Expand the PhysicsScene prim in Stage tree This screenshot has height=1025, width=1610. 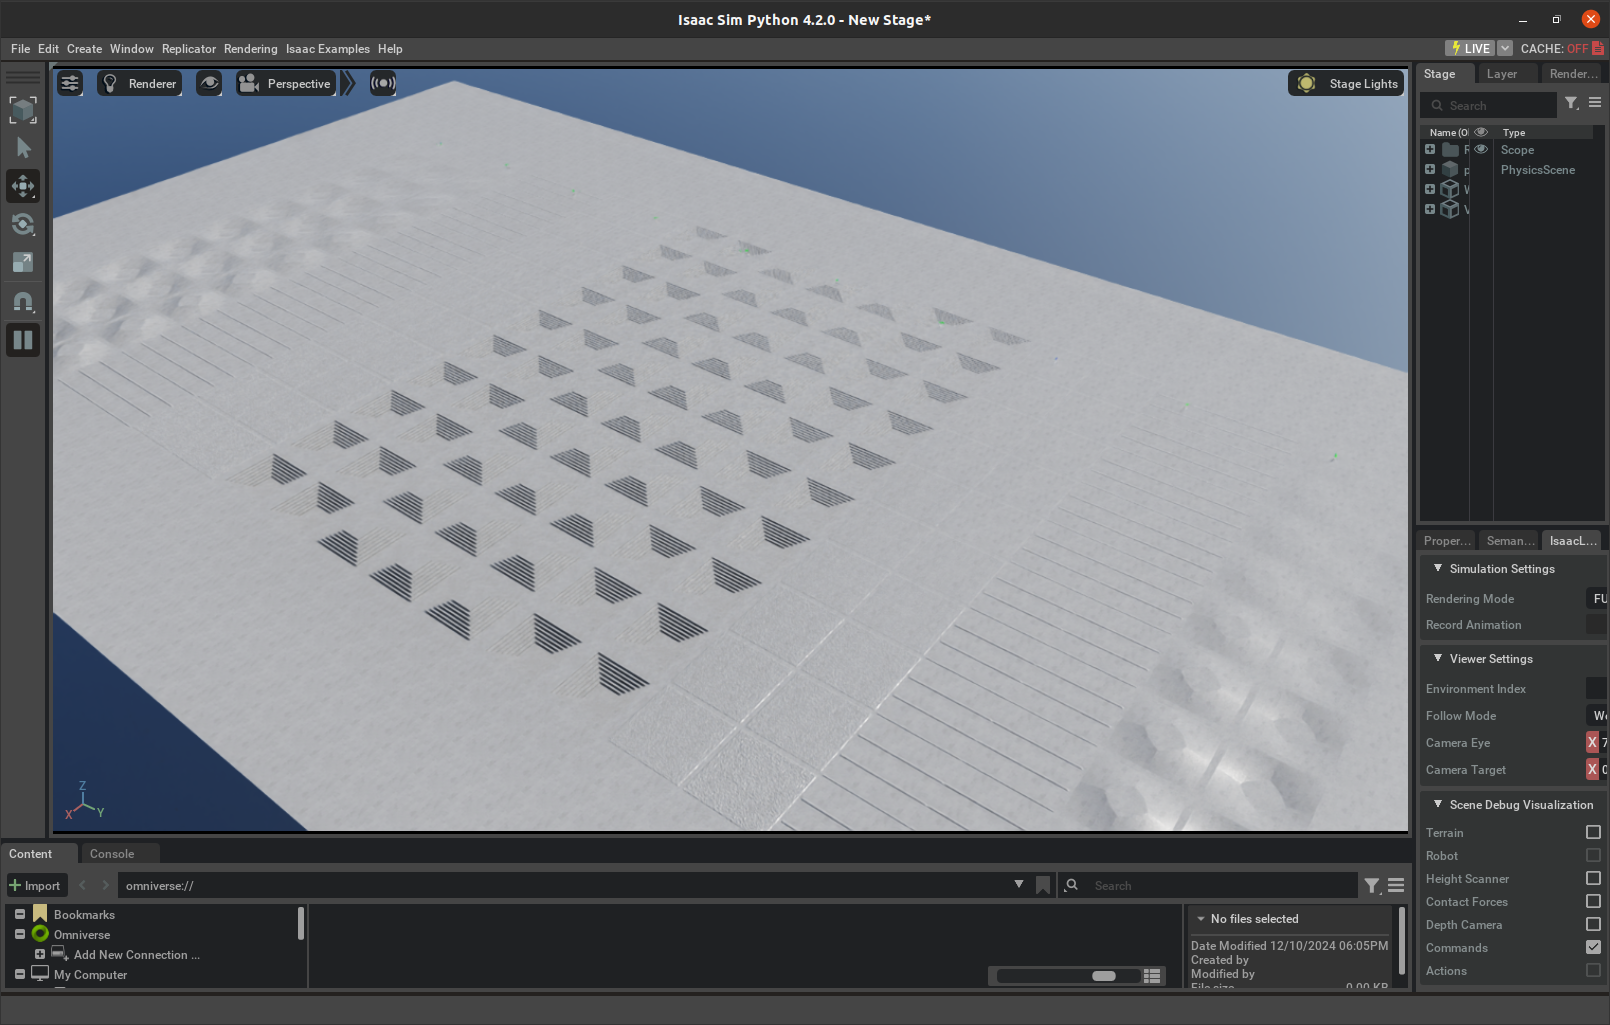pyautogui.click(x=1429, y=169)
